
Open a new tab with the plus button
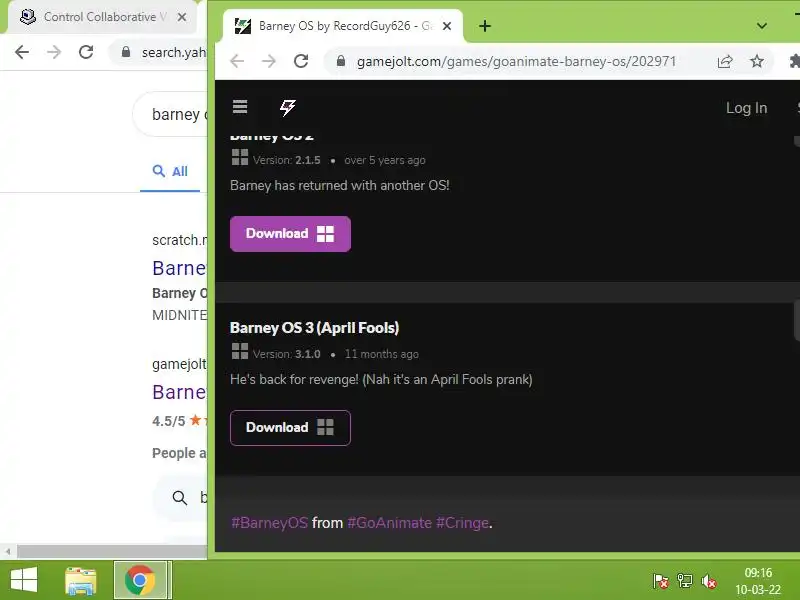485,26
